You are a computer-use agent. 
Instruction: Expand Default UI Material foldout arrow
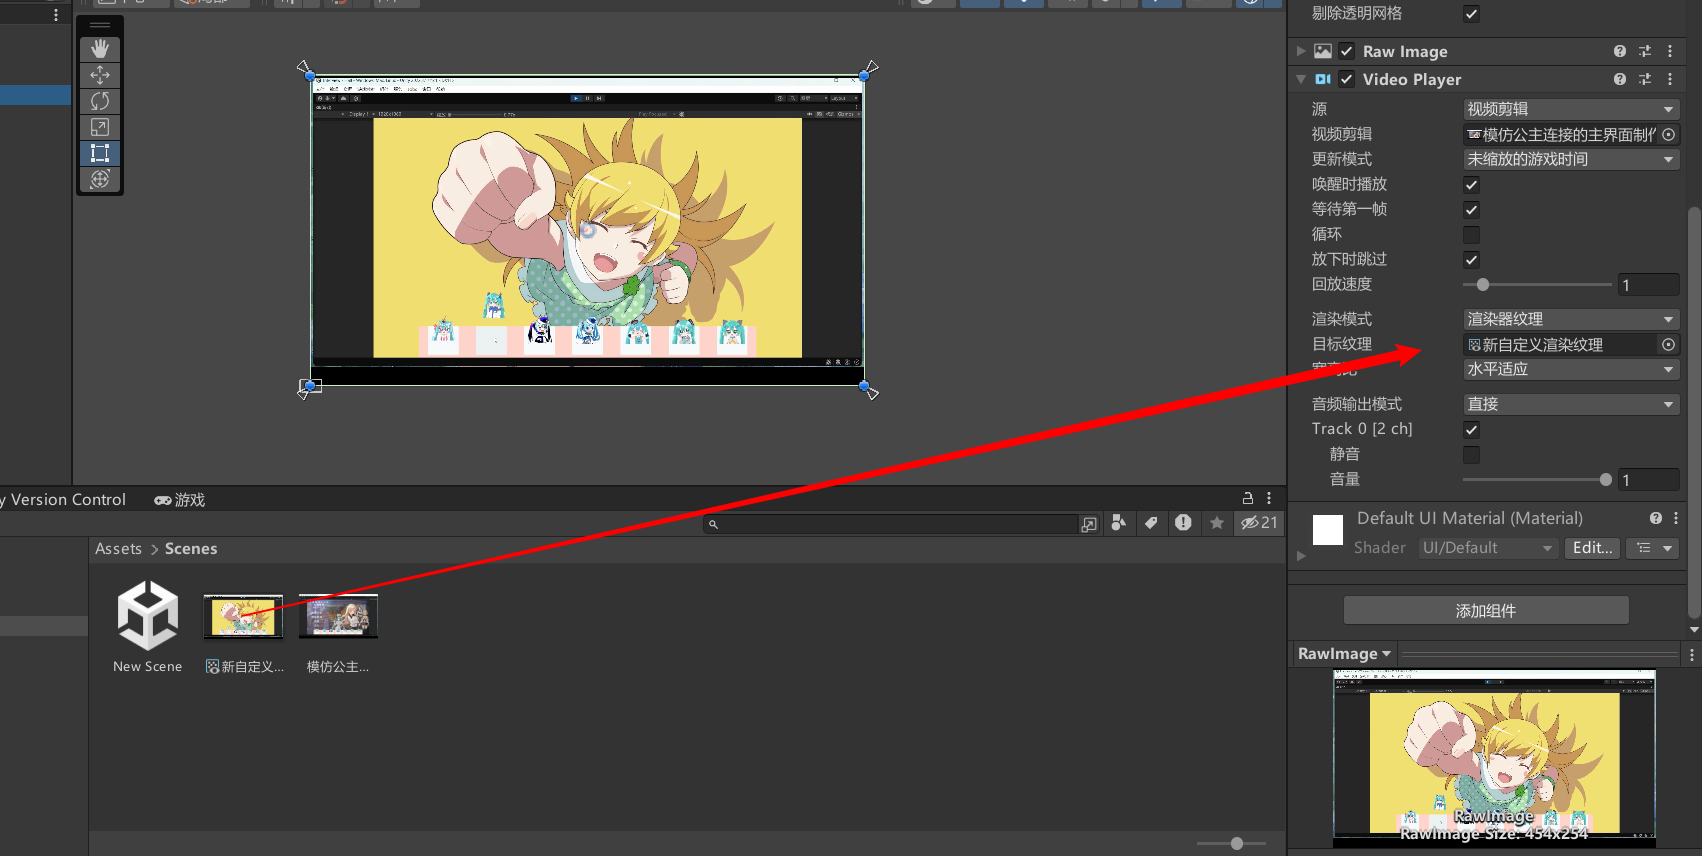(1301, 556)
